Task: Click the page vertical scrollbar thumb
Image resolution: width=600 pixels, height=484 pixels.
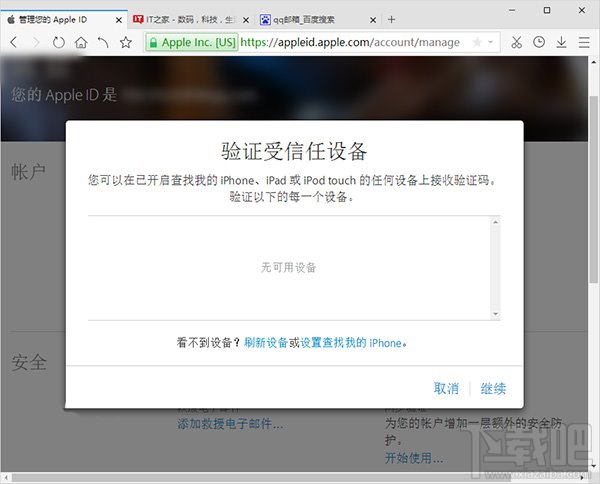Action: (x=593, y=189)
